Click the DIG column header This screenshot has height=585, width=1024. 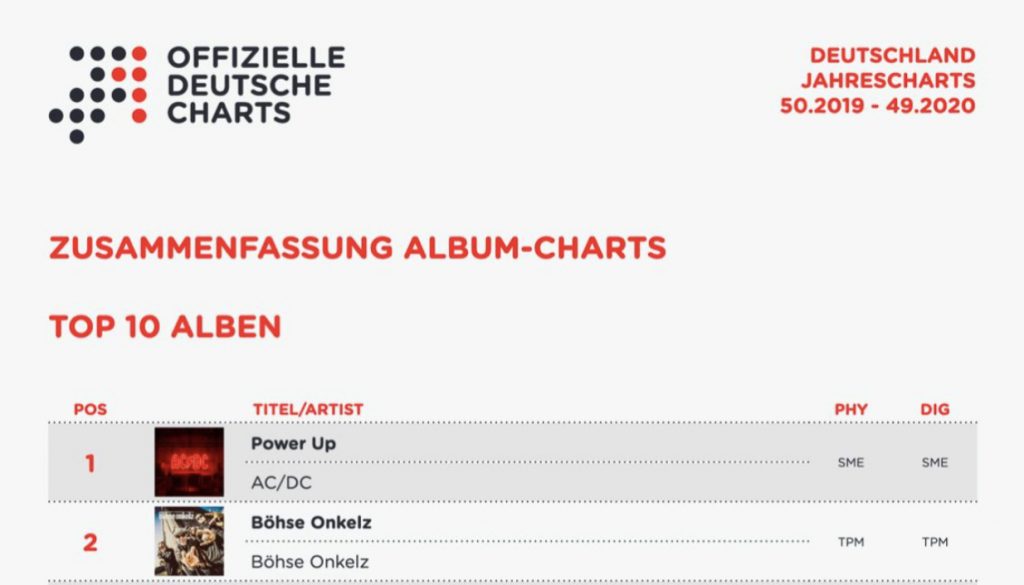pyautogui.click(x=935, y=409)
